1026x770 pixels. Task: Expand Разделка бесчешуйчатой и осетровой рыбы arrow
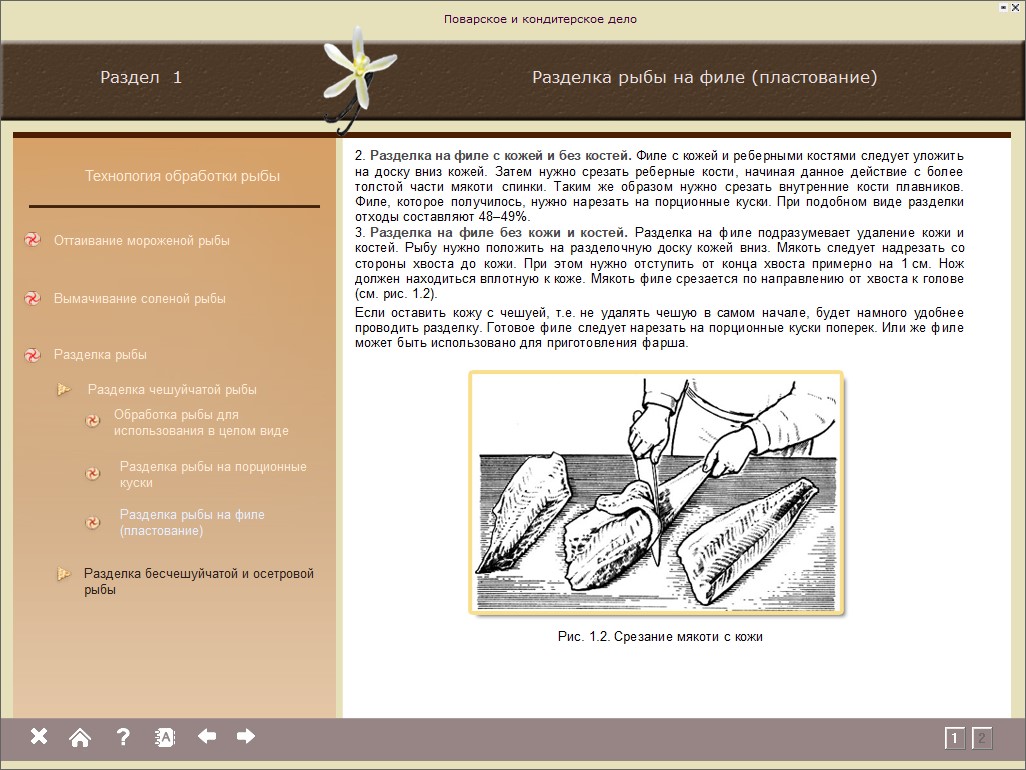point(64,574)
